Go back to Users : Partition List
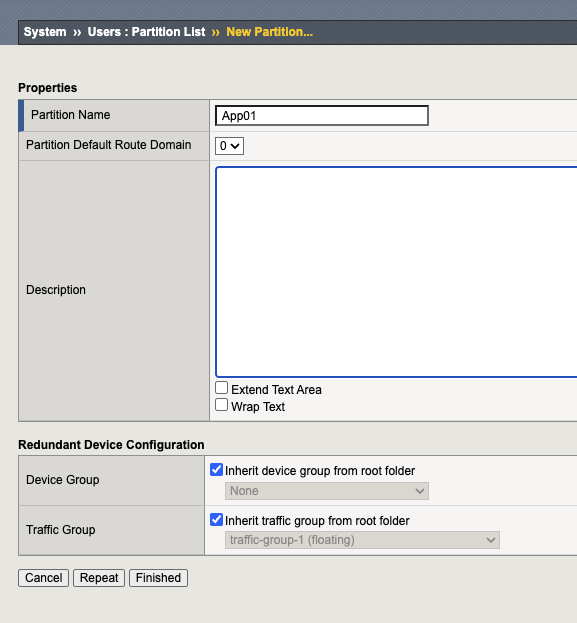The width and height of the screenshot is (577, 623). (x=146, y=32)
